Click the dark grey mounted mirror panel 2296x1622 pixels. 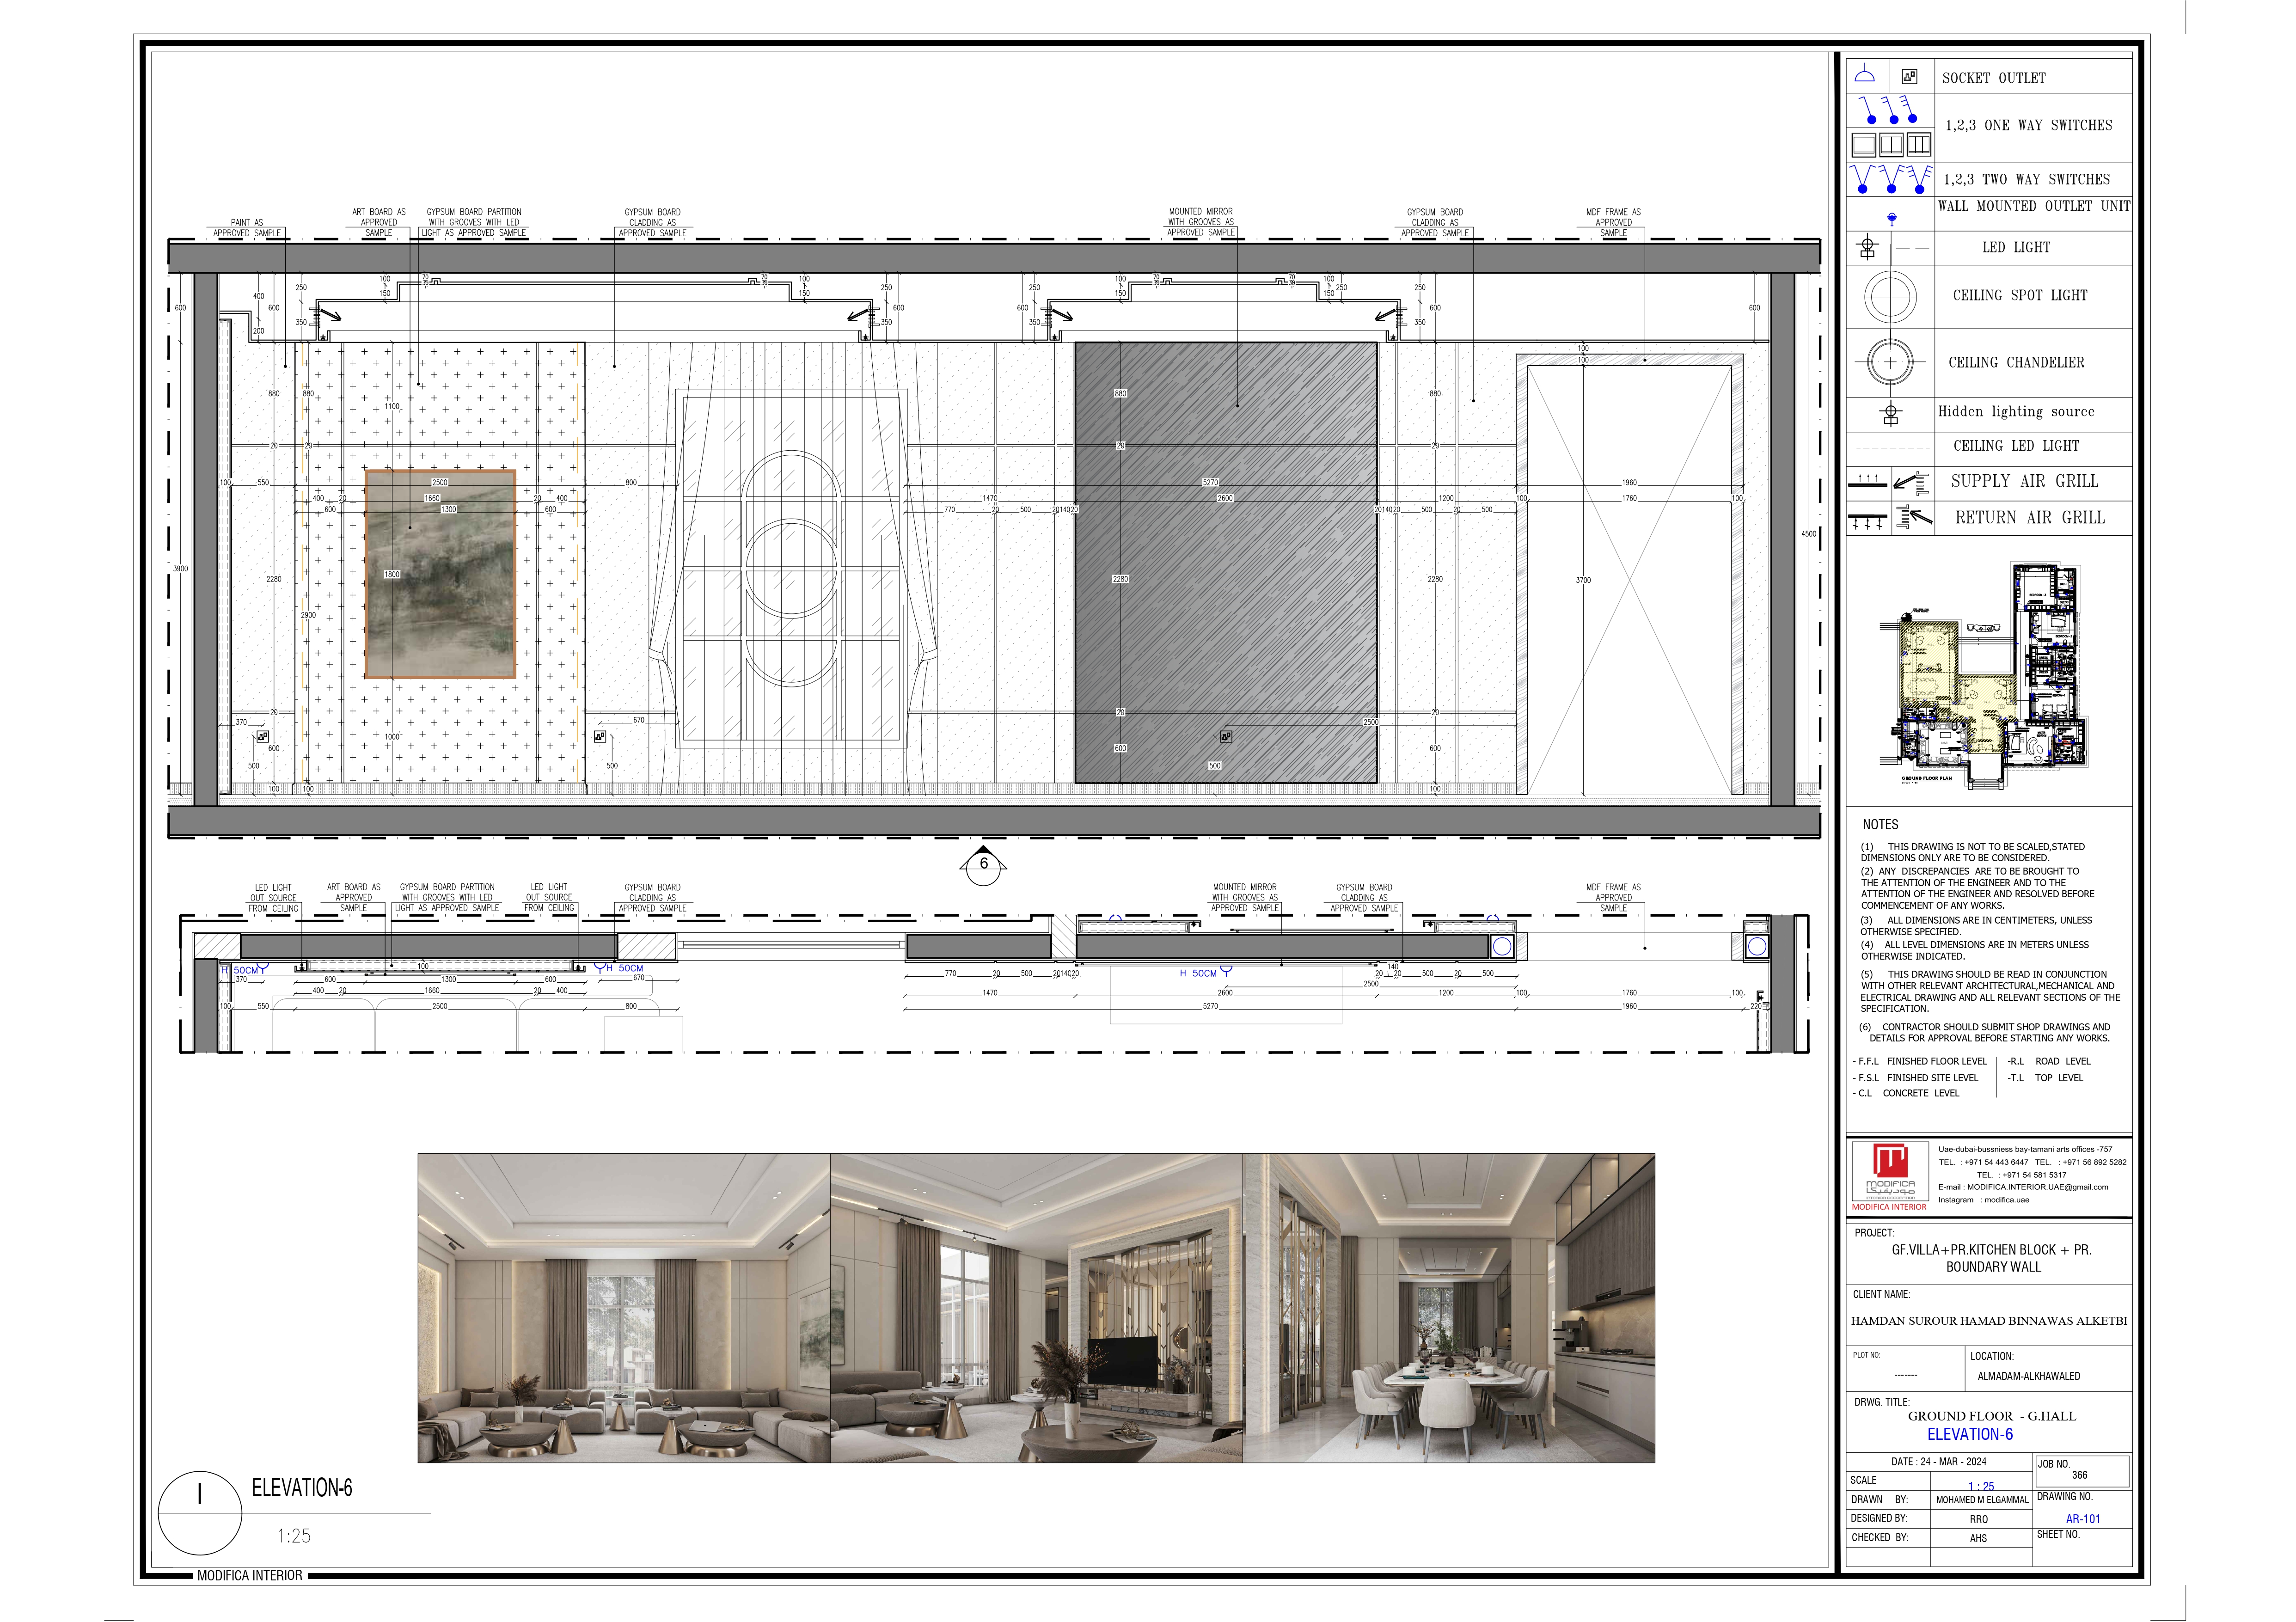pos(1225,562)
